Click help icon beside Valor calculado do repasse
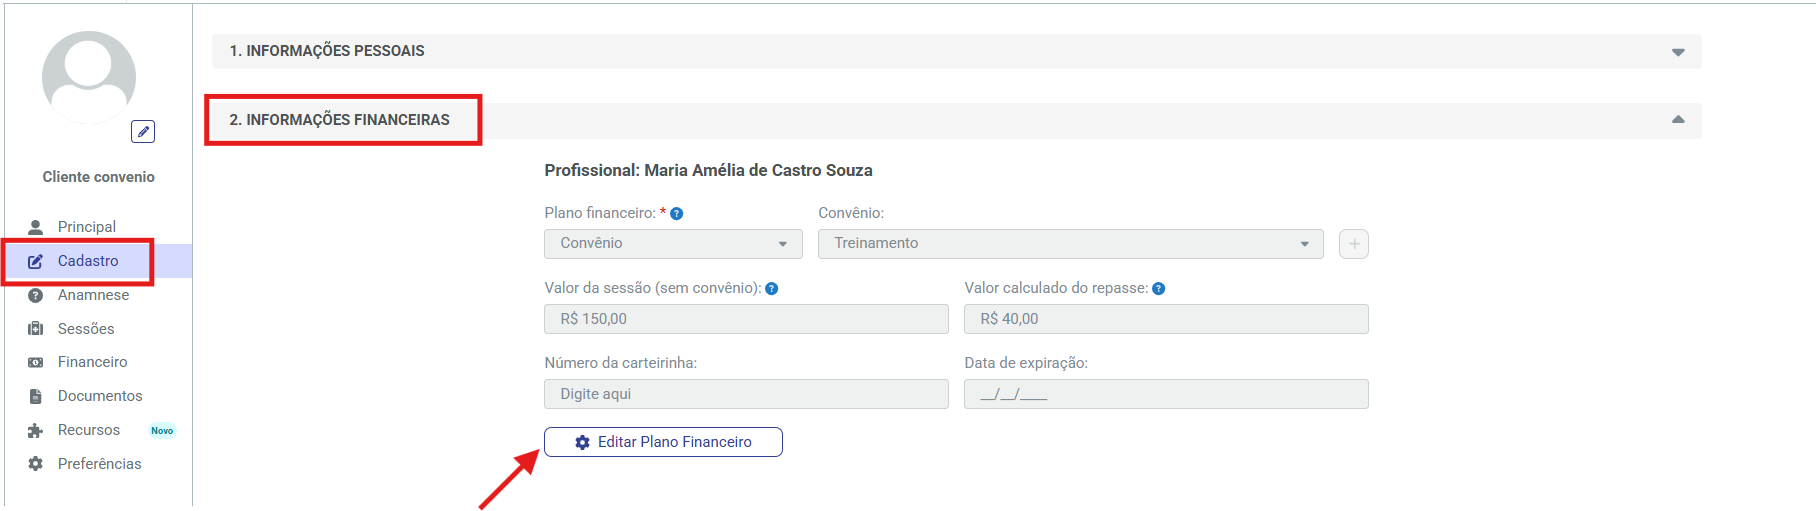Image resolution: width=1816 pixels, height=511 pixels. tap(1158, 289)
